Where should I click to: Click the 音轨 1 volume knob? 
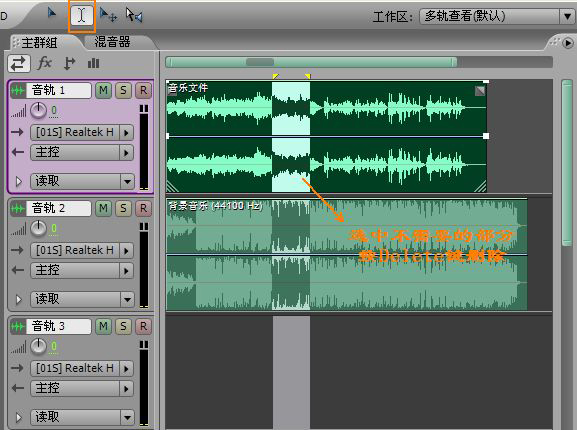38,111
